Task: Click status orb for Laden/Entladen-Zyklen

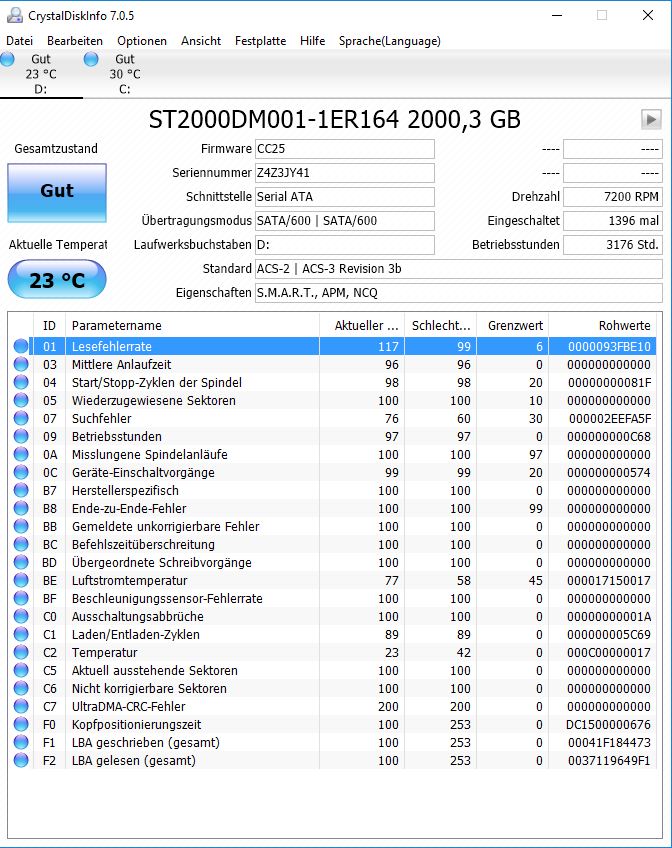Action: click(x=21, y=634)
